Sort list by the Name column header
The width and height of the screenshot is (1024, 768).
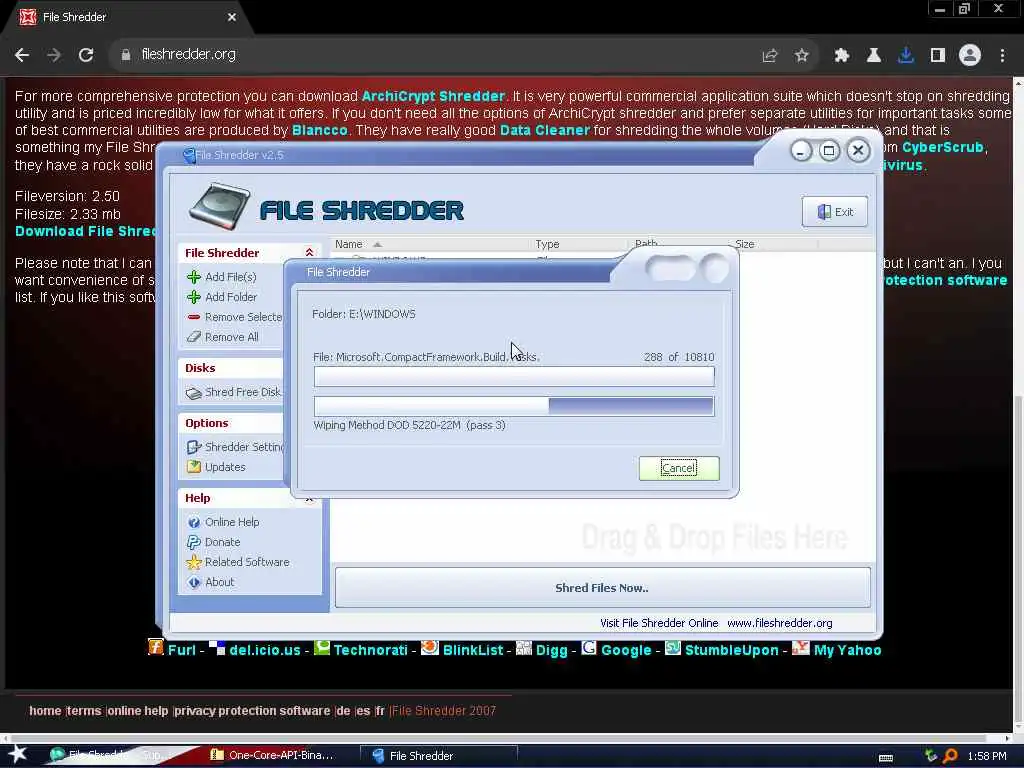(x=429, y=244)
